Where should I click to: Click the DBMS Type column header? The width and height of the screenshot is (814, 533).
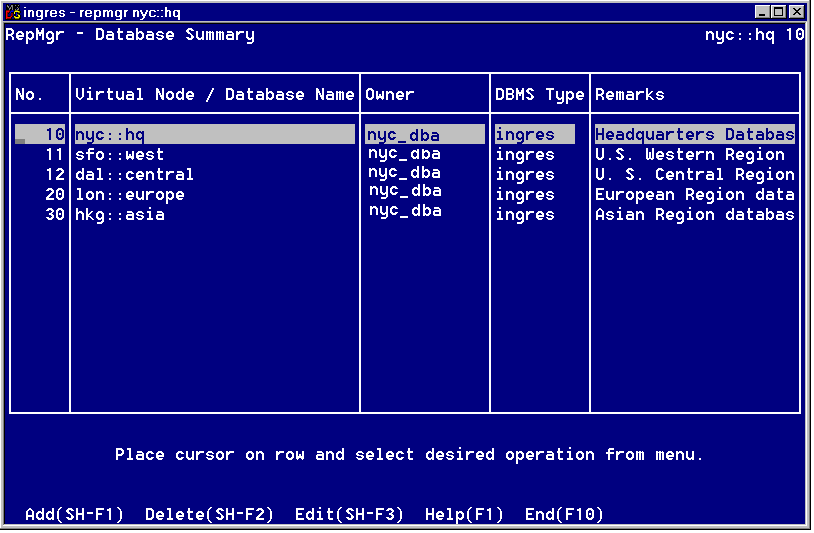(539, 95)
